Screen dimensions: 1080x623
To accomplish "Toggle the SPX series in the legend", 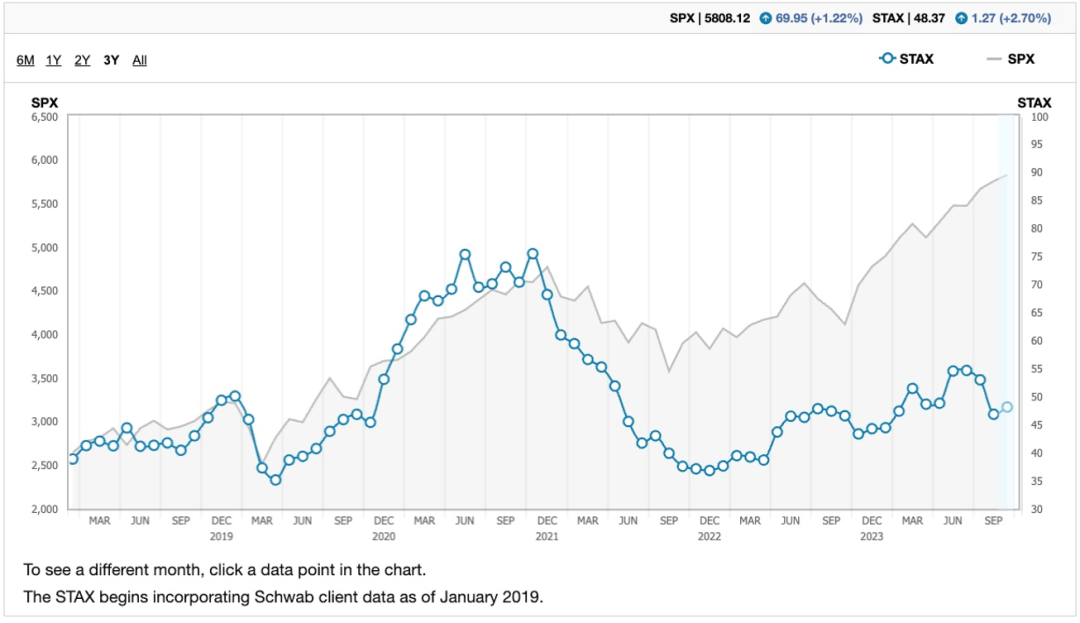I will [x=1010, y=59].
